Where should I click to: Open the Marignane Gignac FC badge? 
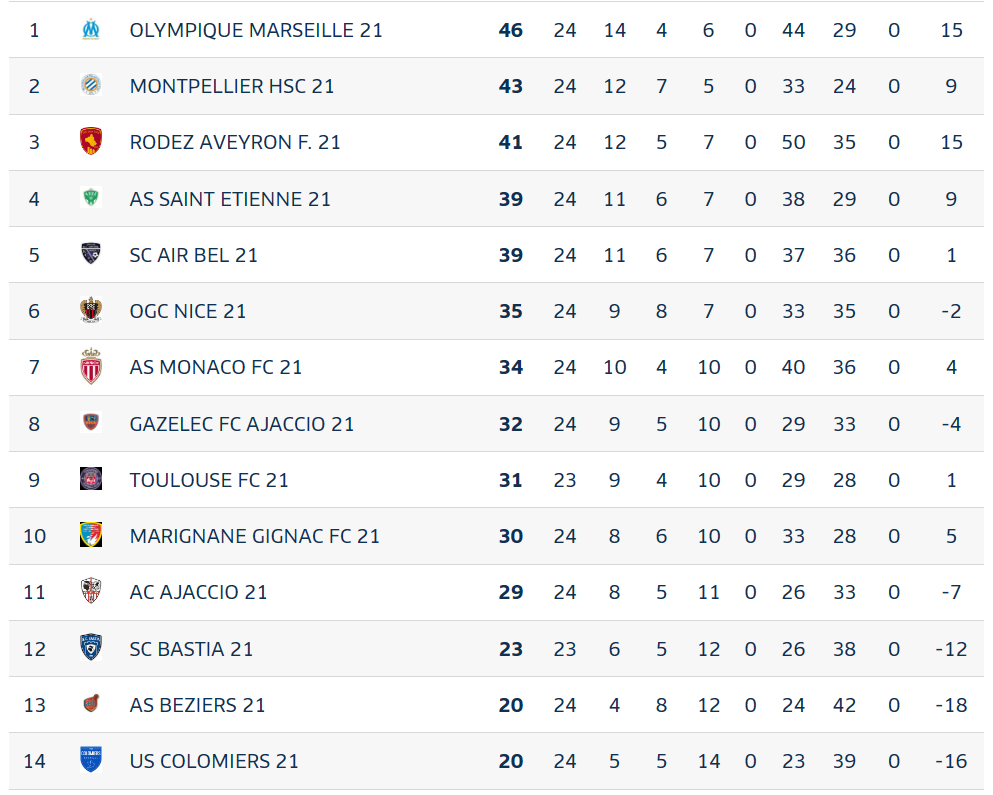[91, 535]
